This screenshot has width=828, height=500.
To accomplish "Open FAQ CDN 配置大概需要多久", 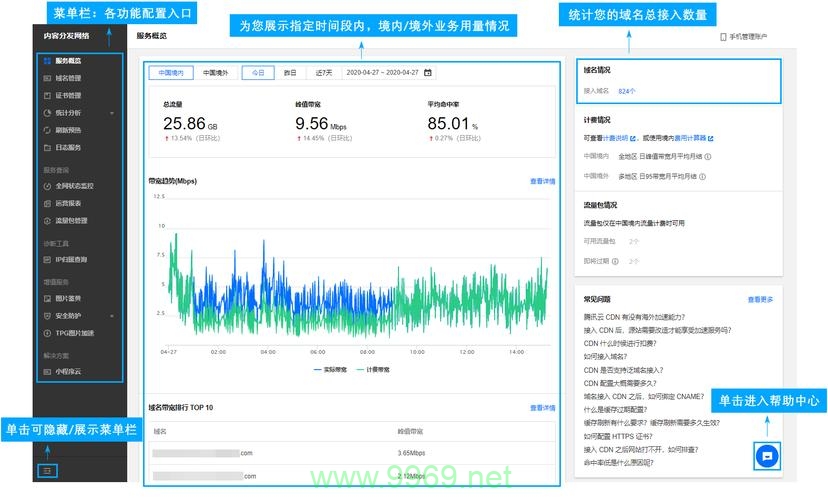I will pyautogui.click(x=620, y=383).
